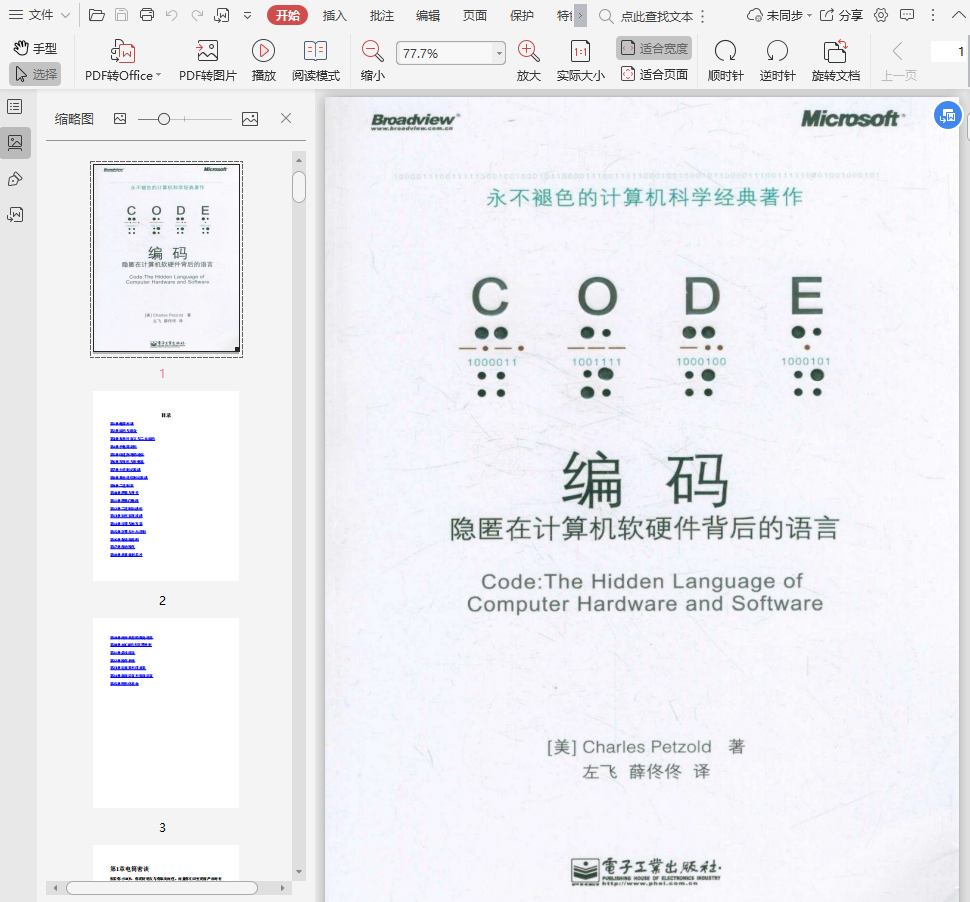Click the PDF转图片 tool
This screenshot has height=902, width=970.
tap(207, 61)
